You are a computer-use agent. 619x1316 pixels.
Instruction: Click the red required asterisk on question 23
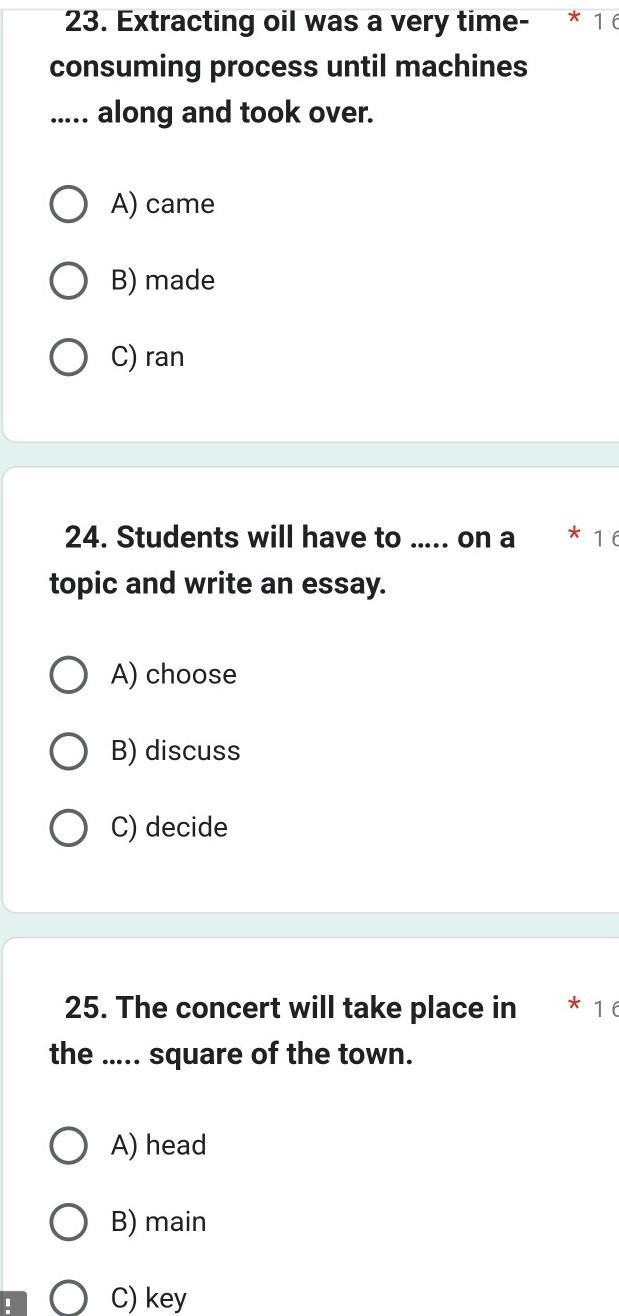[573, 20]
